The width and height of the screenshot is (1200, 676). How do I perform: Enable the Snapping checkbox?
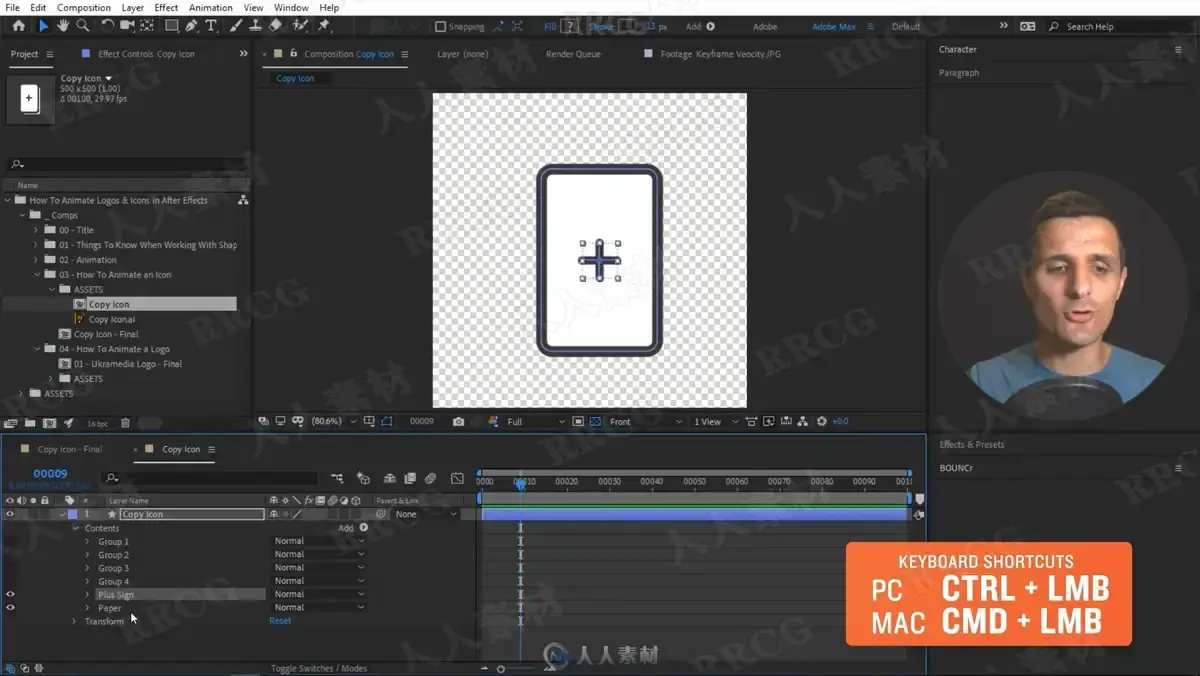click(440, 27)
